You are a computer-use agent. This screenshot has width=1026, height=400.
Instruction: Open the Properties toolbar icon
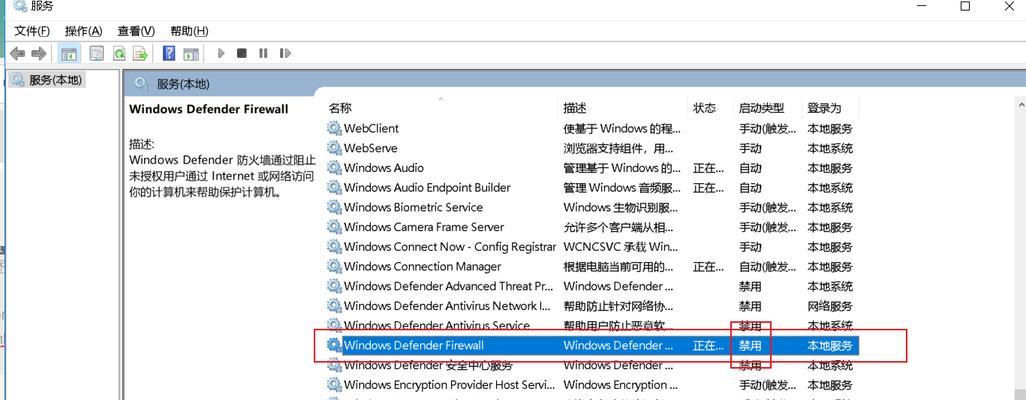[97, 54]
